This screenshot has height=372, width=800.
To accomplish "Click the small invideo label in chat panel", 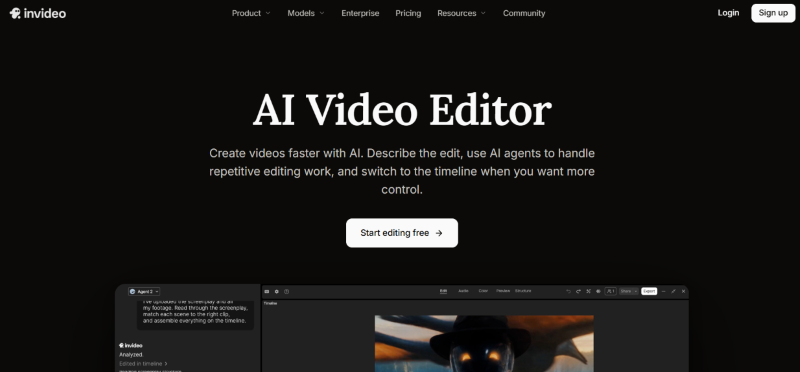I will tap(131, 345).
